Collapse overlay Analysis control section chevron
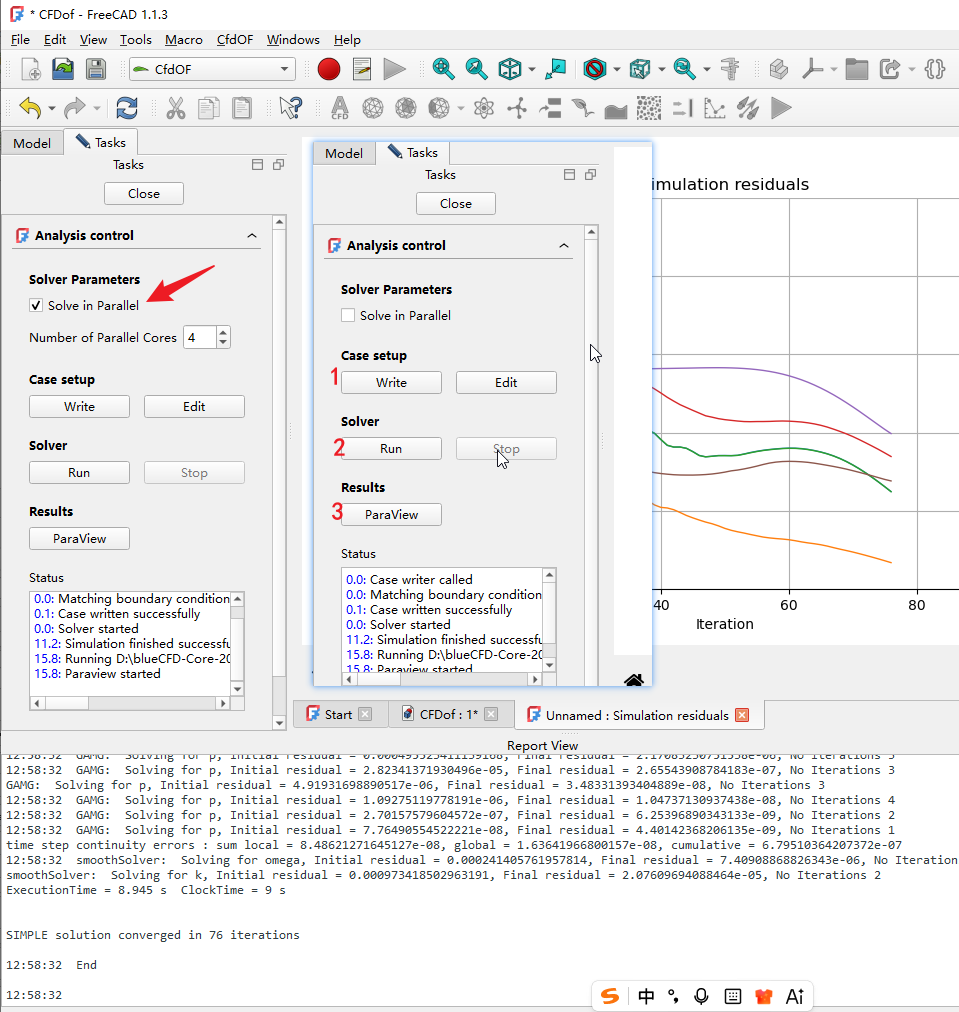 (564, 245)
